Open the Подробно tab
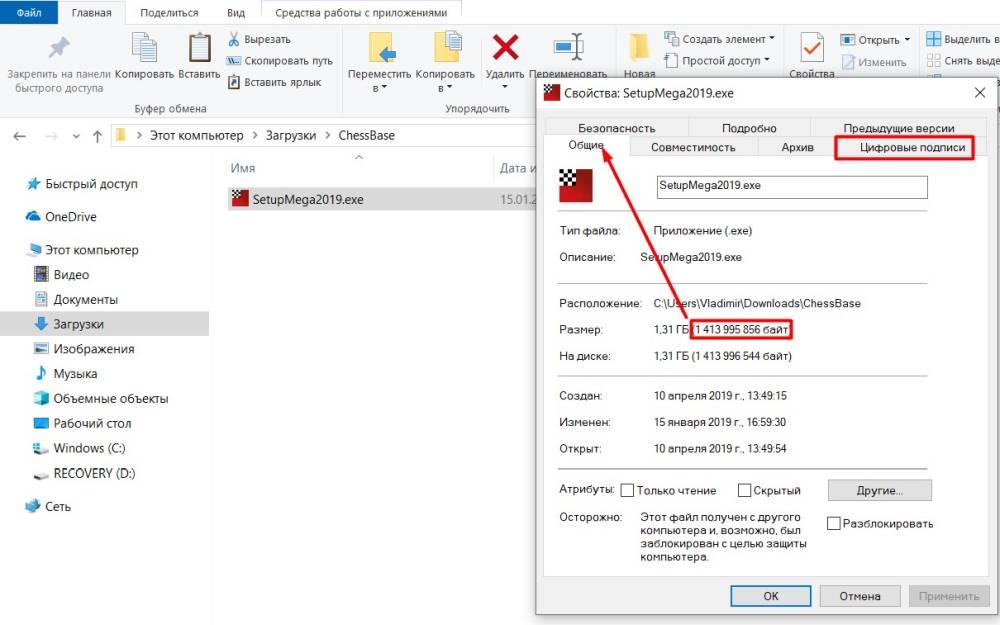This screenshot has width=1000, height=625. [749, 128]
